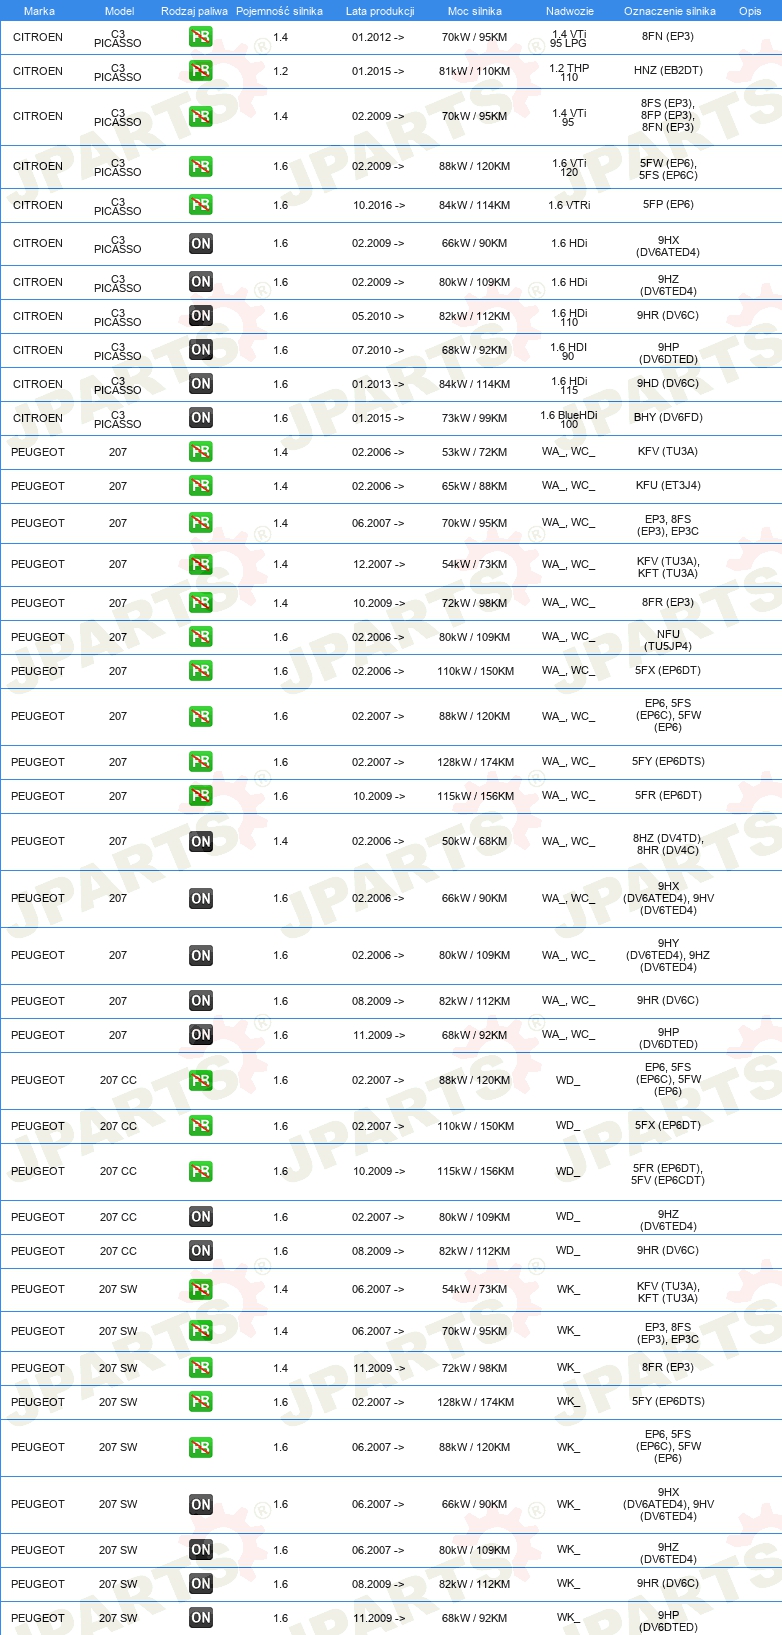Click the PB icon for 207 SW 54kW / 73KM
Viewport: 782px width, 1635px height.
pyautogui.click(x=200, y=1289)
